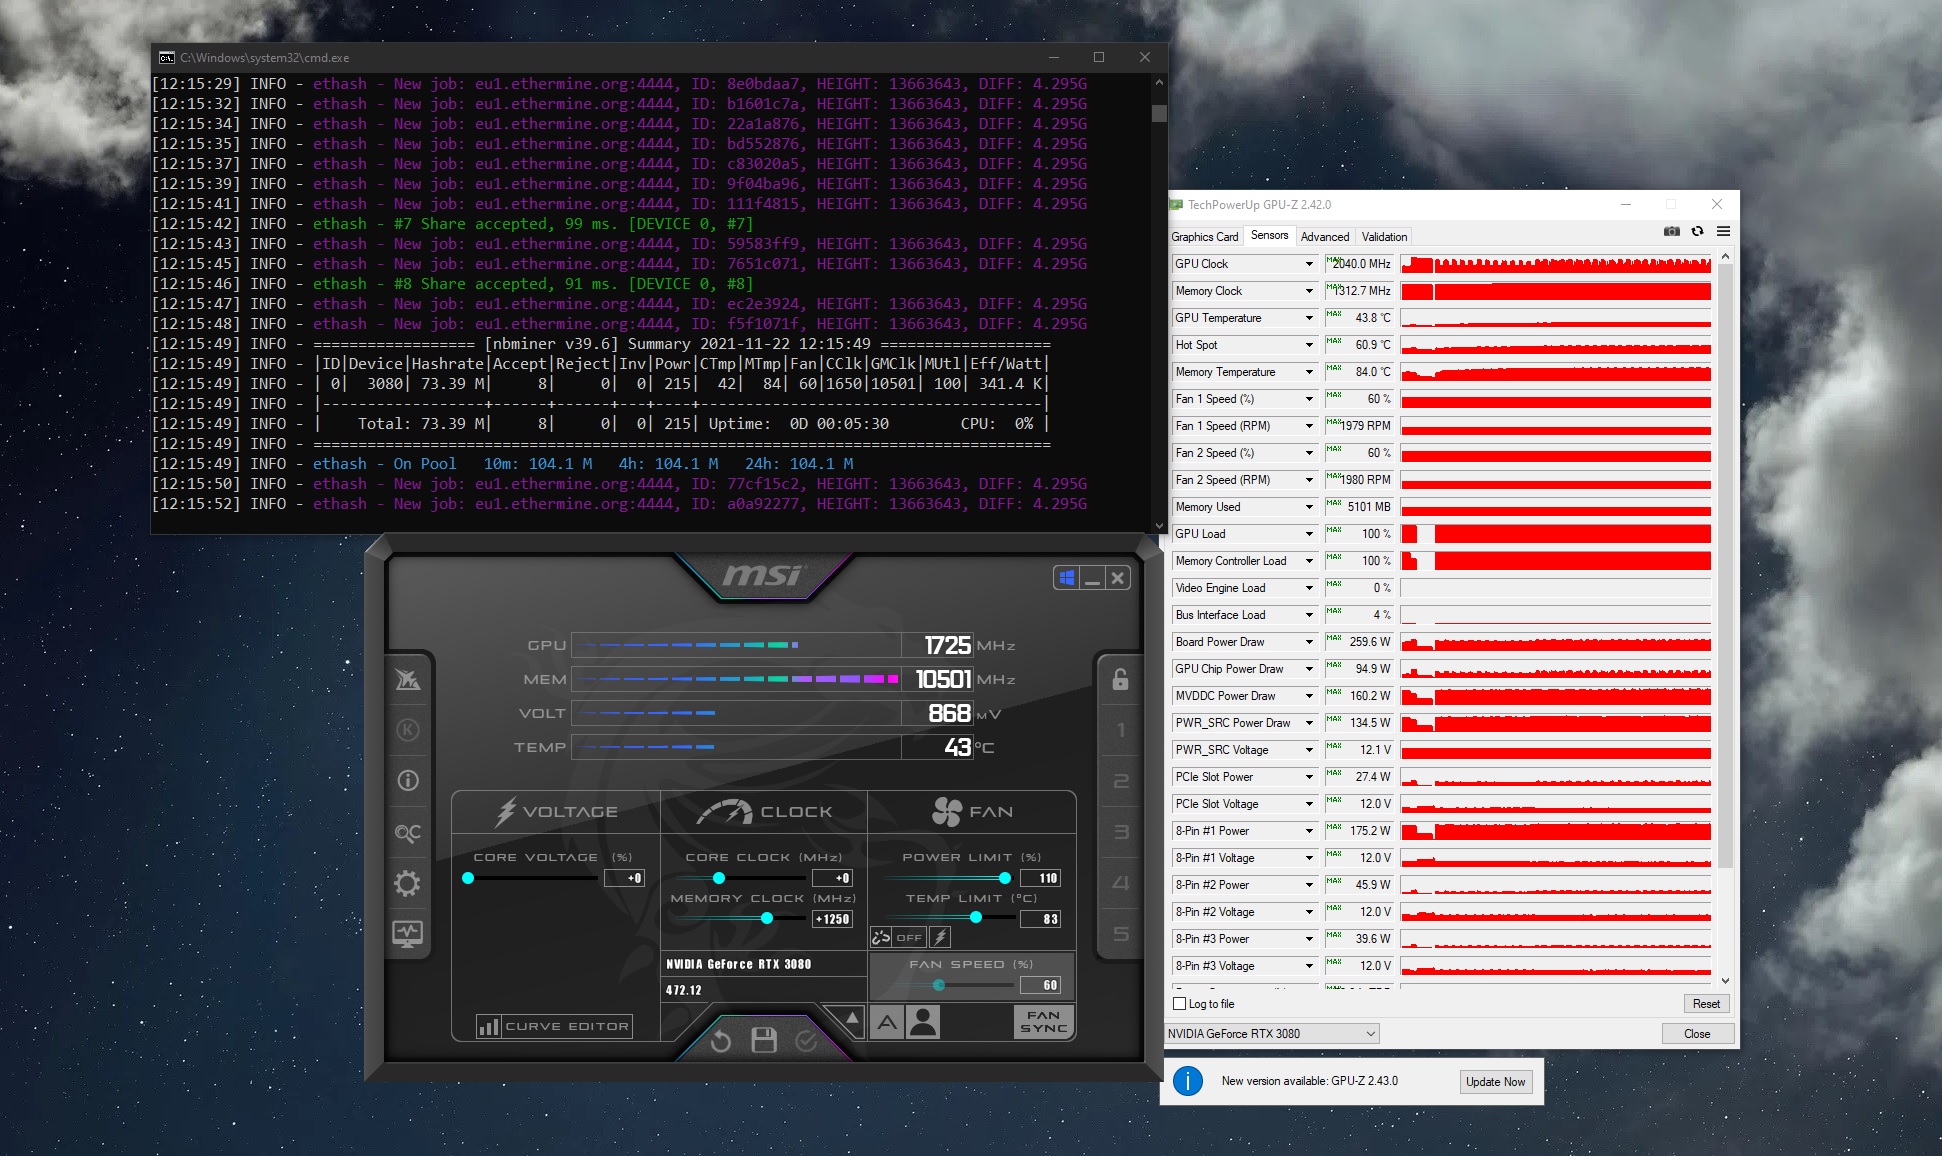
Task: Select Afterburner profile slot 3
Action: tap(1121, 832)
